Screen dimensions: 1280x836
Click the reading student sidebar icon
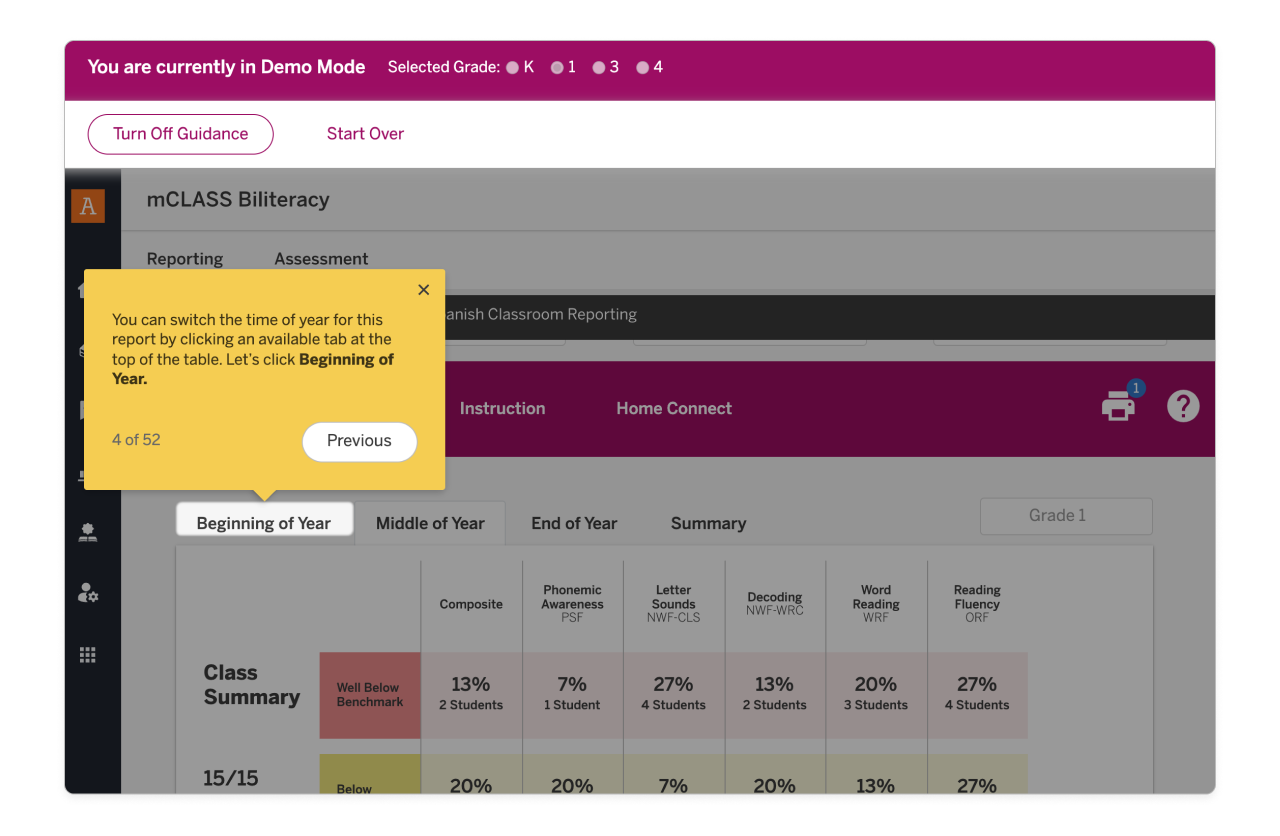pyautogui.click(x=88, y=533)
